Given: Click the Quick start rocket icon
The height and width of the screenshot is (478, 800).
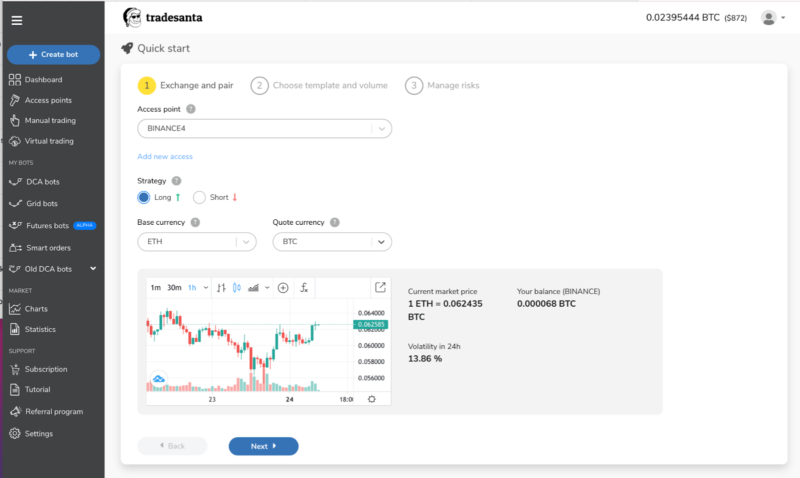Looking at the screenshot, I should click(127, 48).
